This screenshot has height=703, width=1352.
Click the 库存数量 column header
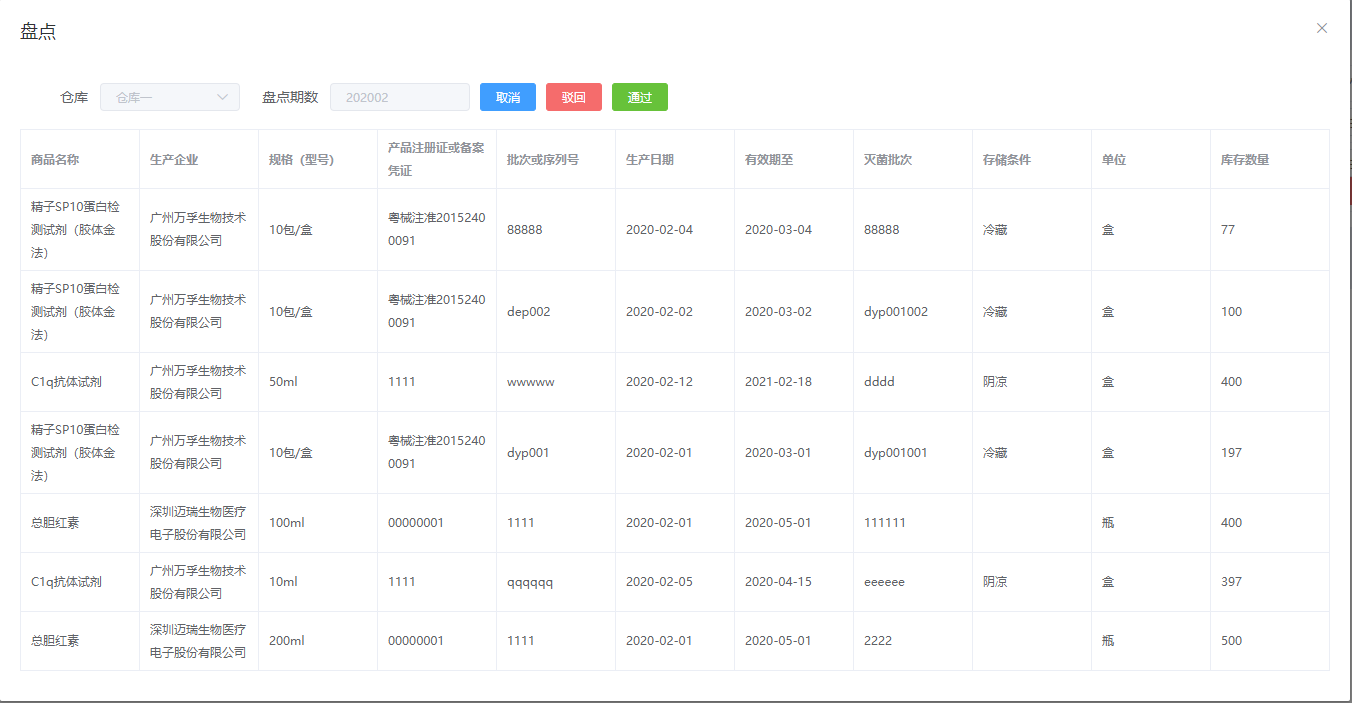1245,159
